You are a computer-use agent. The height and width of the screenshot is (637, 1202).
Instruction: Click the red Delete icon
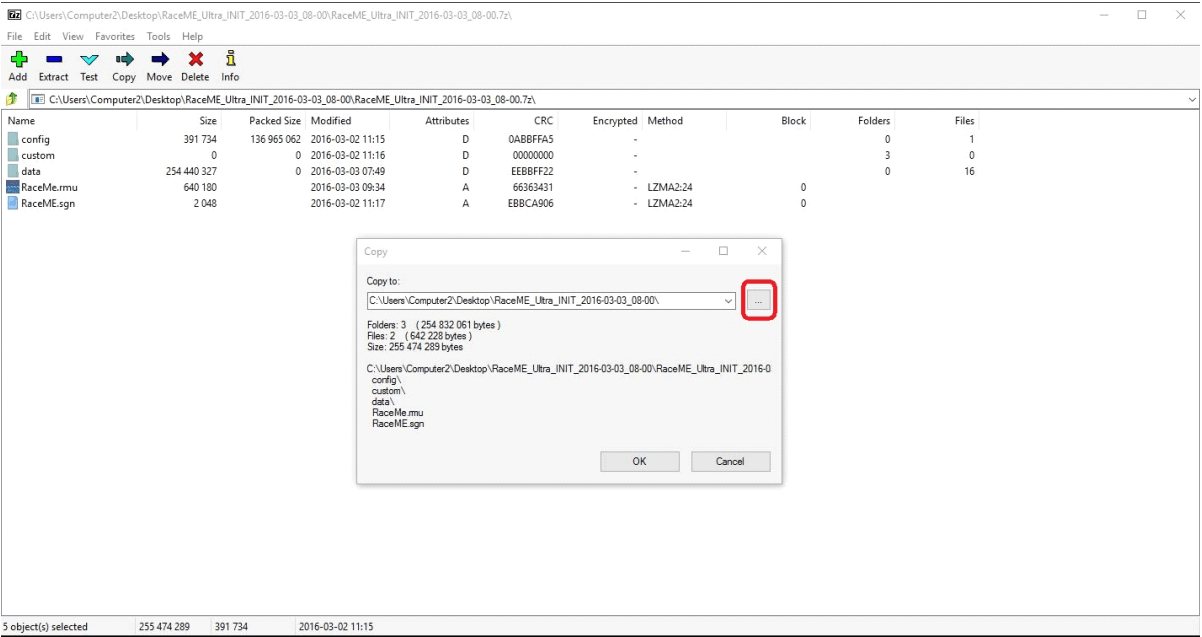point(195,61)
